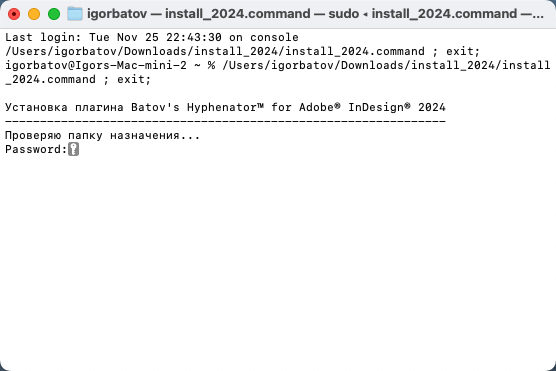Image resolution: width=556 pixels, height=371 pixels.
Task: Click the "Password:" prompt text
Action: (36, 149)
